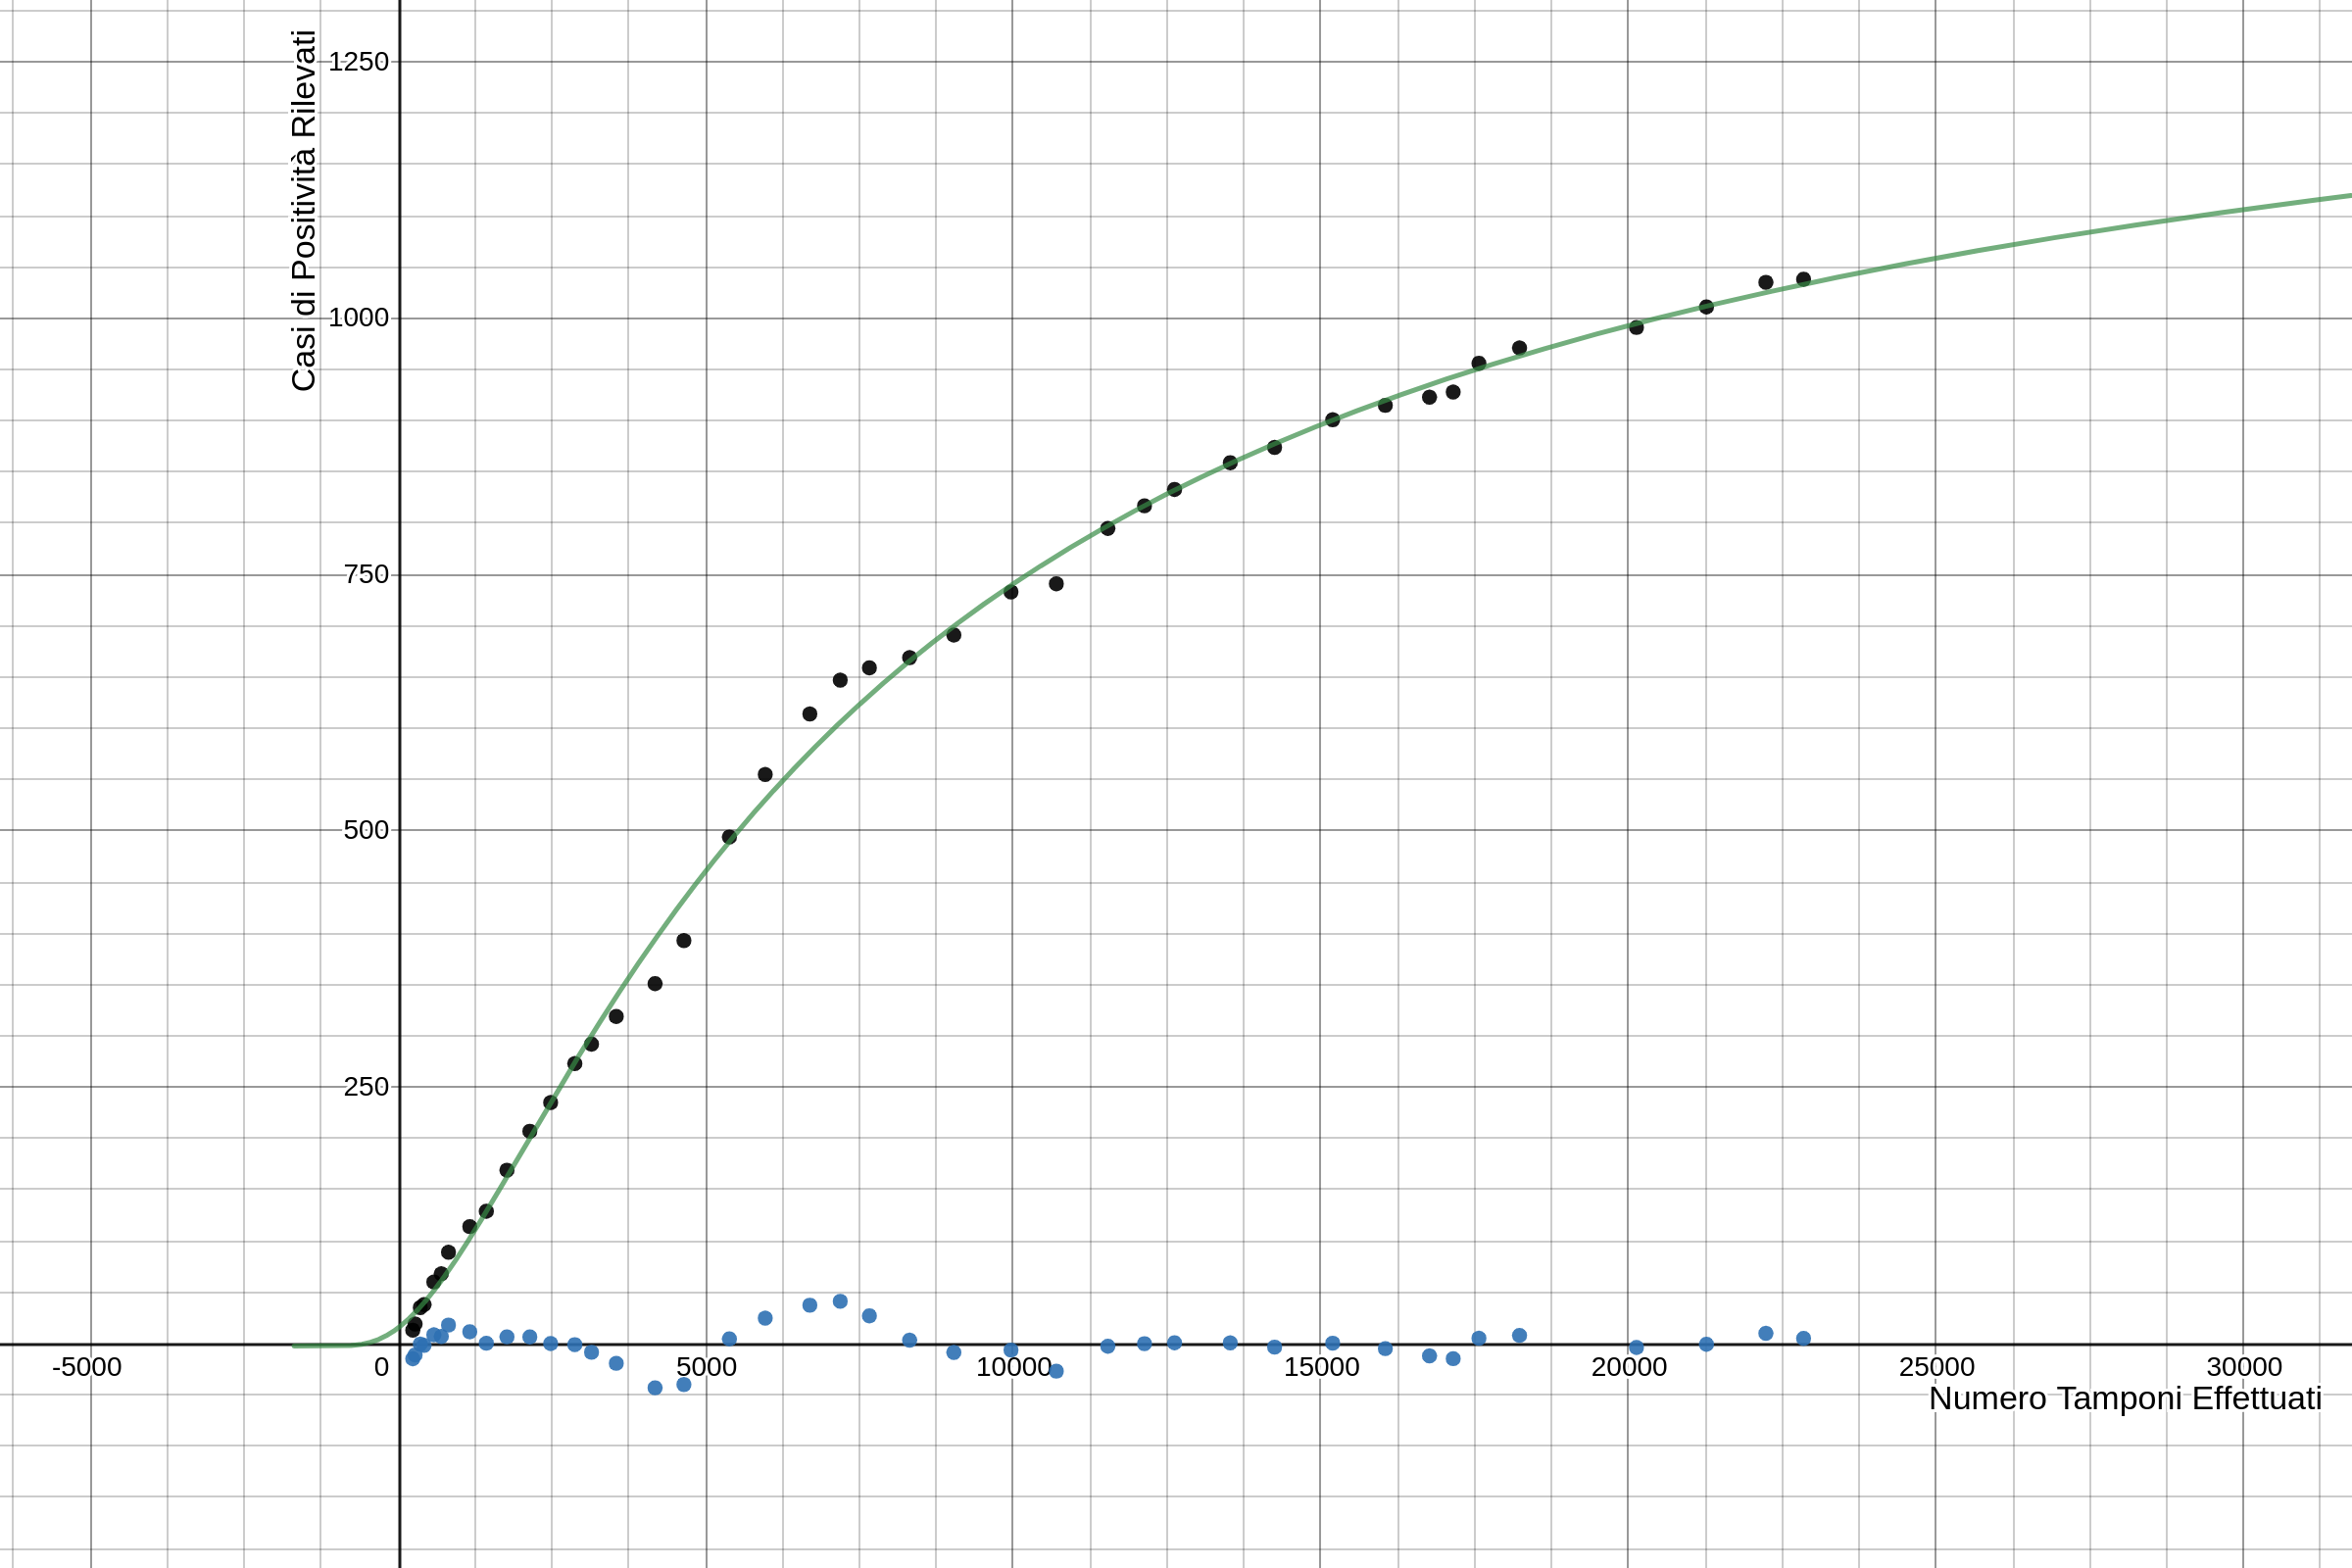Click the 20000 x-axis tick label

point(1629,1367)
